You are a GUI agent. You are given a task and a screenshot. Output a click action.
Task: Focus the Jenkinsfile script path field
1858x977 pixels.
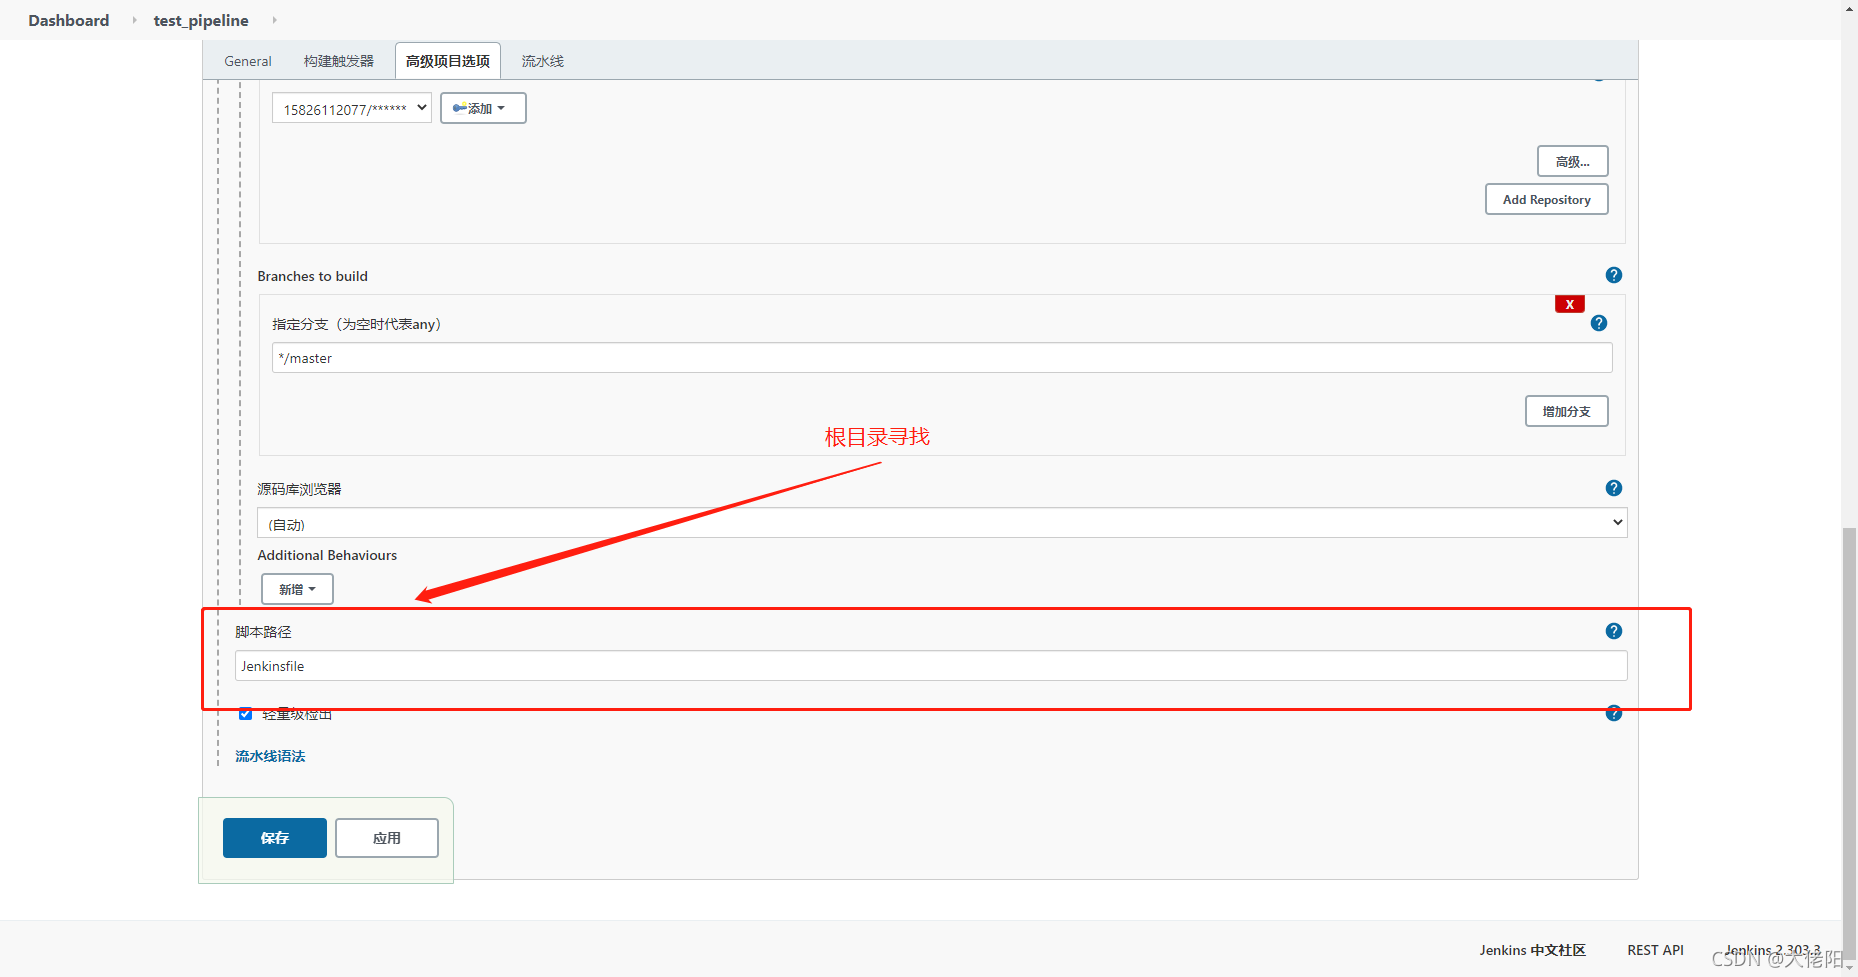pos(931,666)
